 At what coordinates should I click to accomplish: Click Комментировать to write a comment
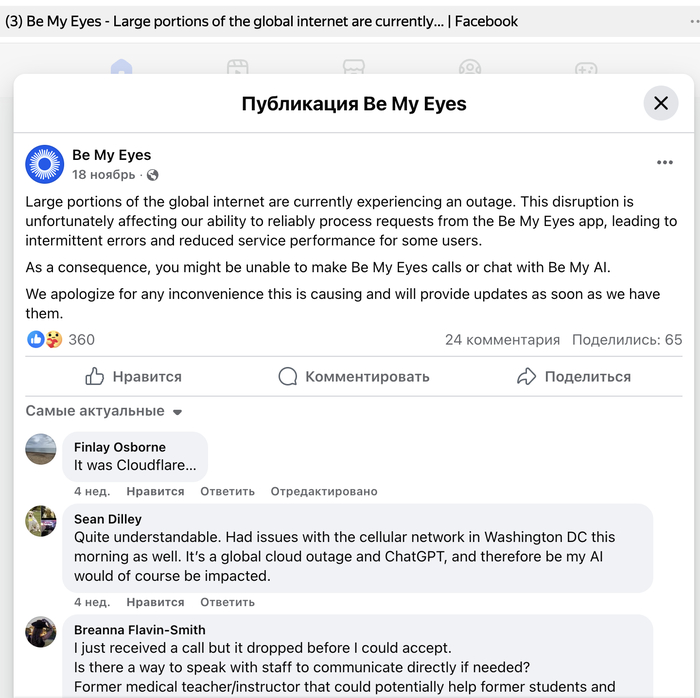tap(354, 377)
